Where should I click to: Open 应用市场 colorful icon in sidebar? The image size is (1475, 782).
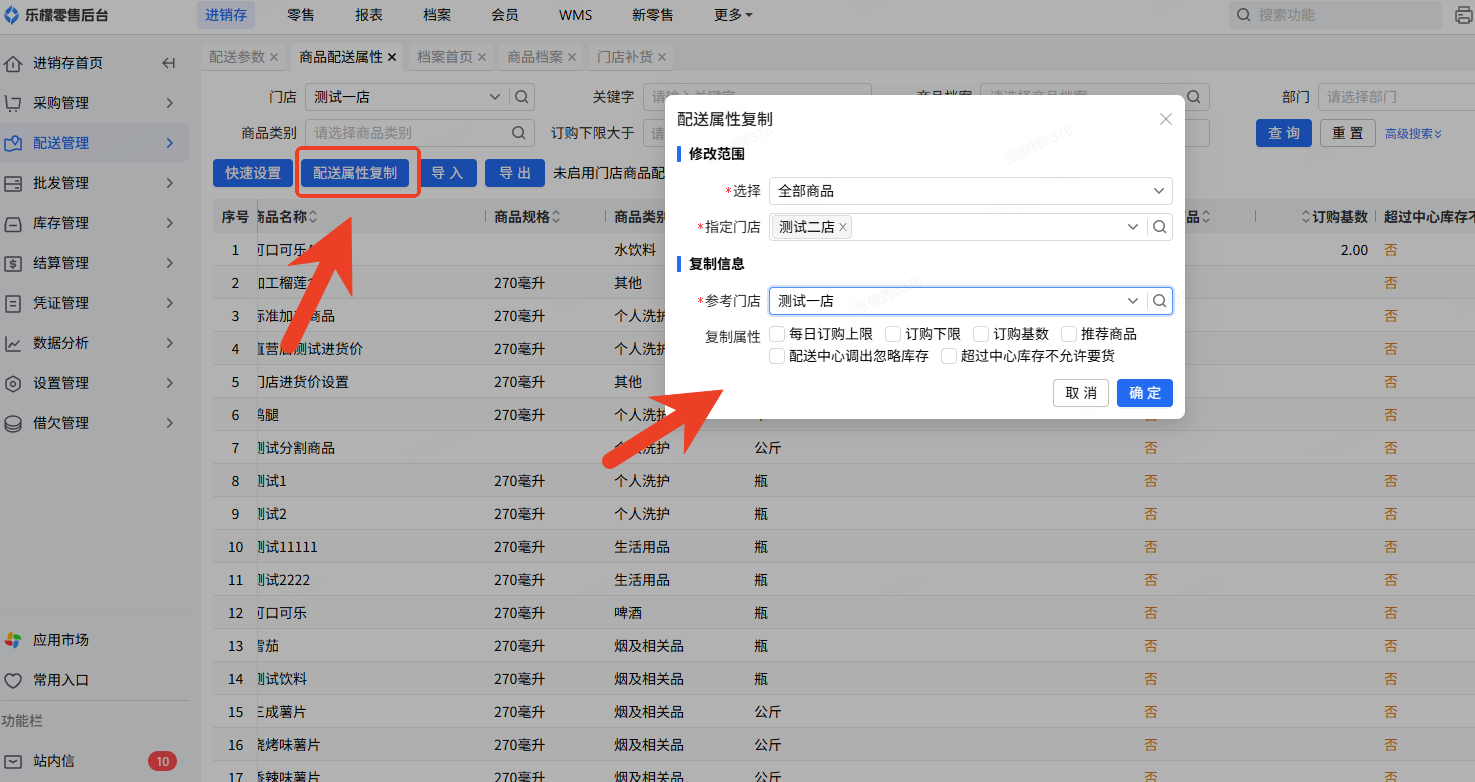click(x=13, y=640)
